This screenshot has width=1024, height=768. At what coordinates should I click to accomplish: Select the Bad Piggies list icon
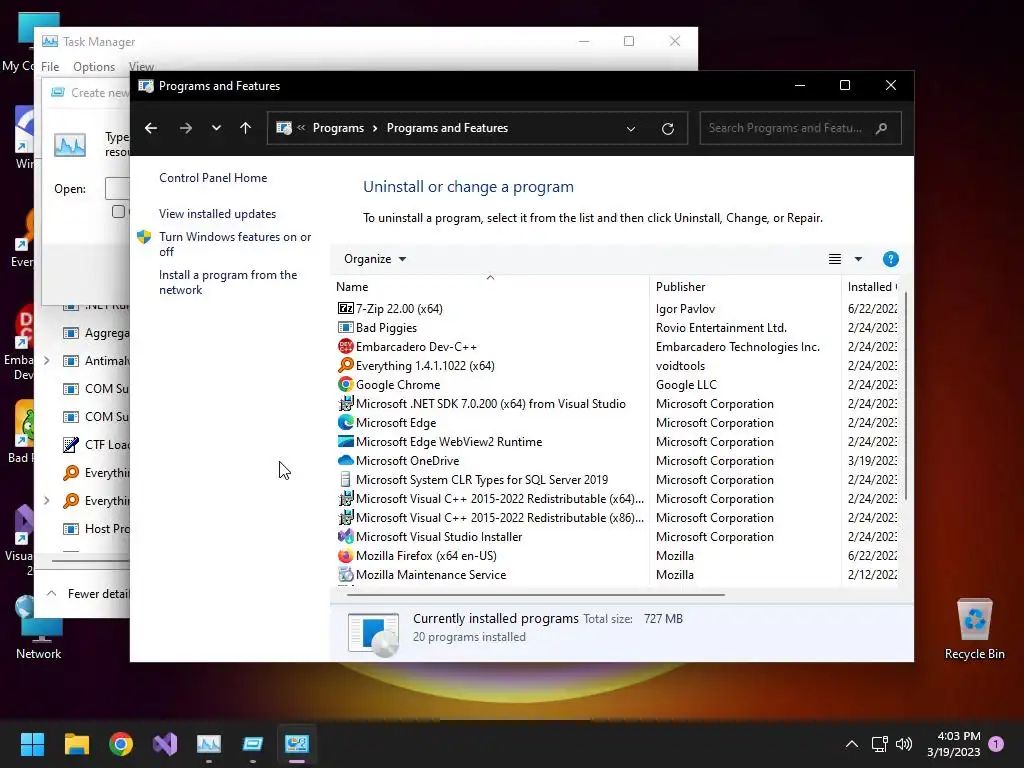click(345, 327)
